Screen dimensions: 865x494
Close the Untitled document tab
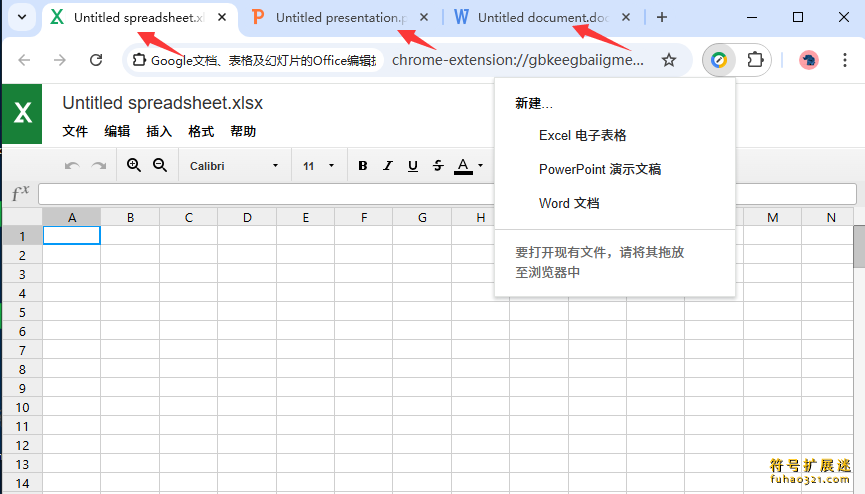pyautogui.click(x=626, y=18)
